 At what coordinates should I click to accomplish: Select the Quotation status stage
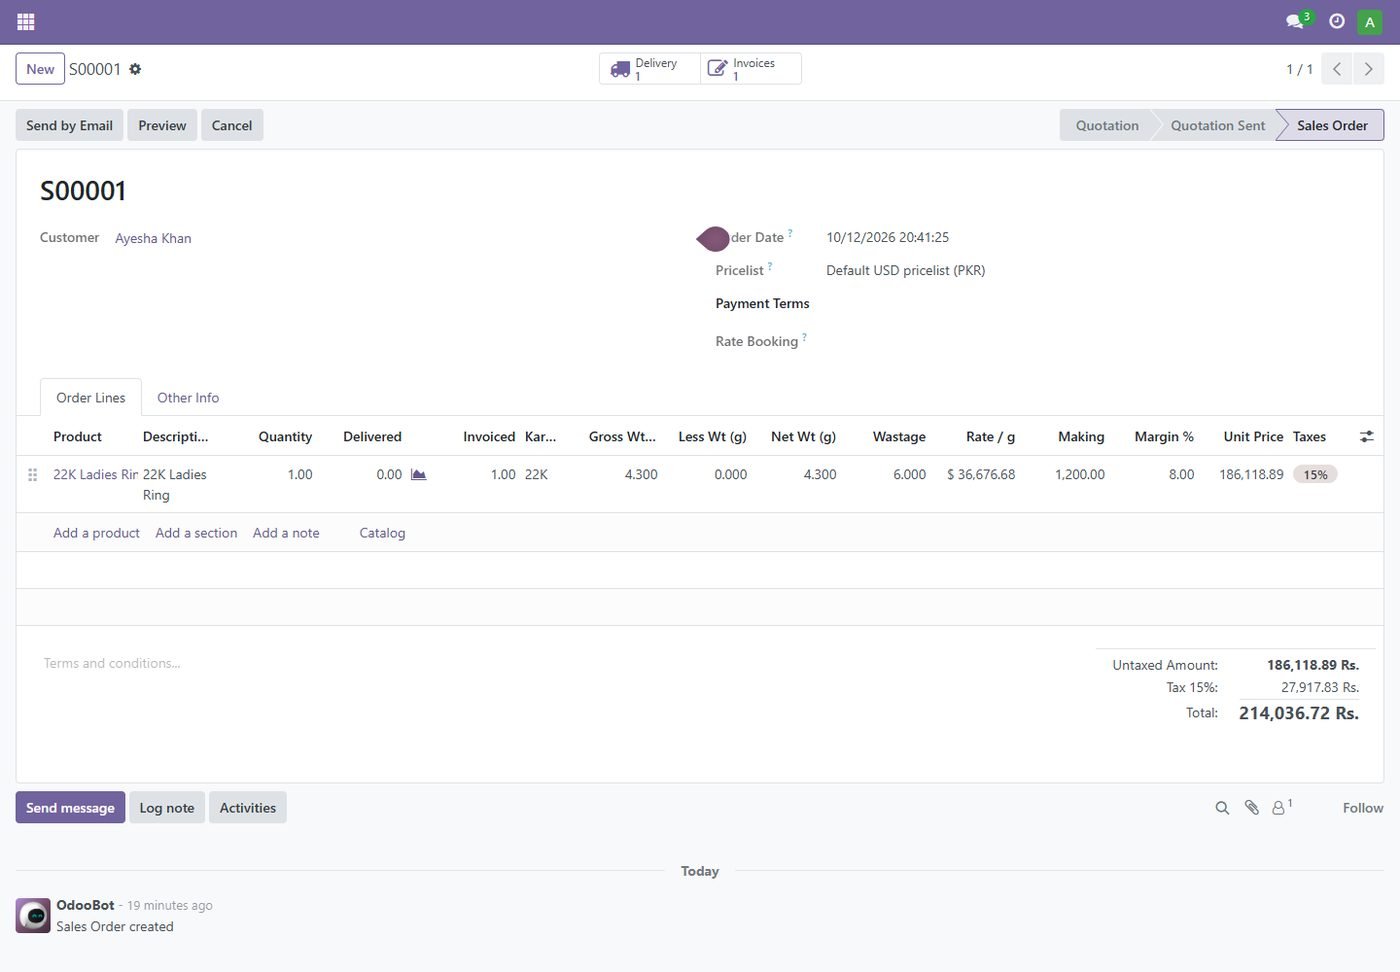[x=1107, y=125]
